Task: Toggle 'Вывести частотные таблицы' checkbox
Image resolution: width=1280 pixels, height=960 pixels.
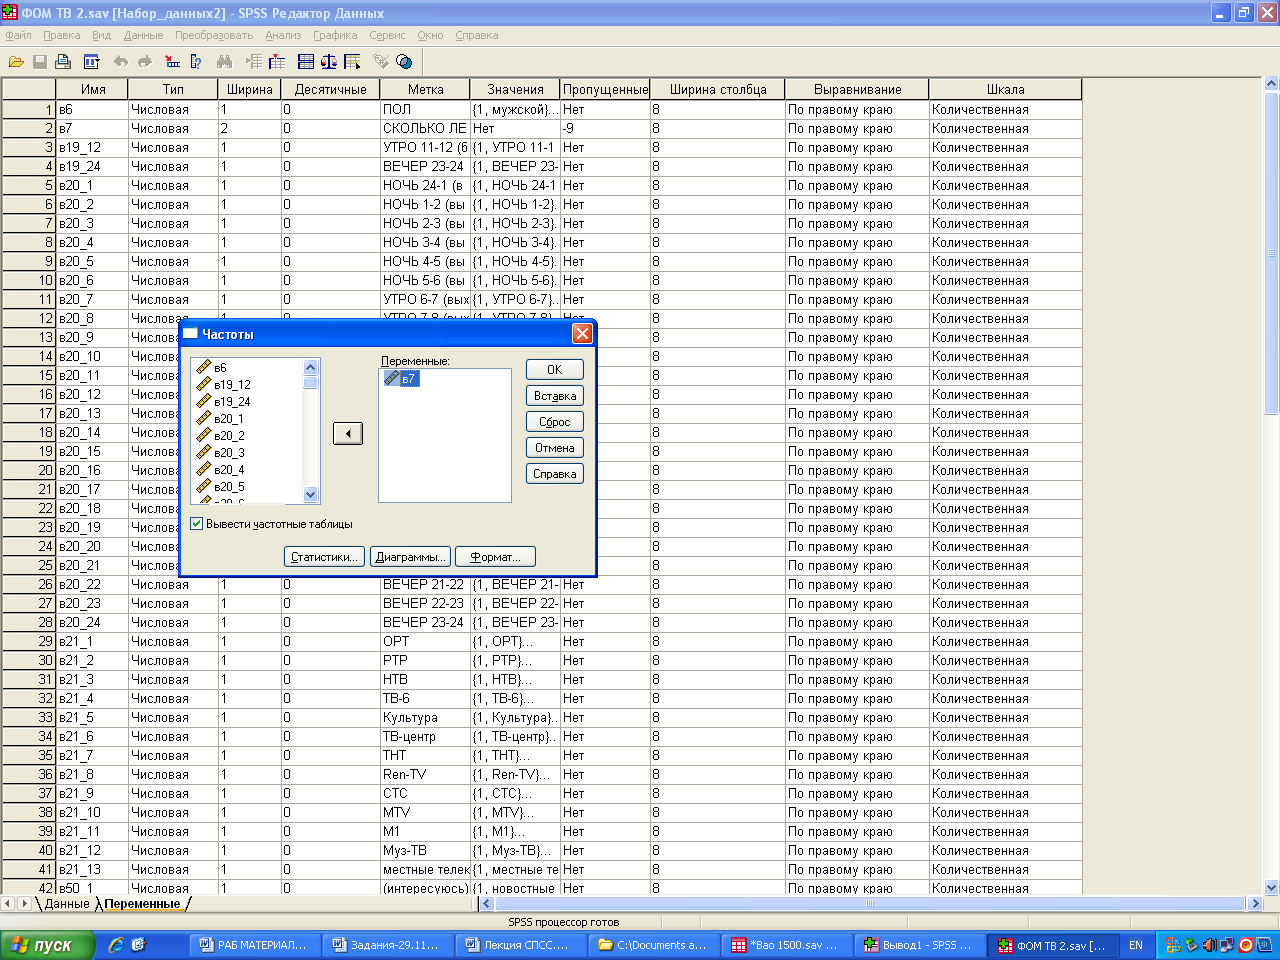Action: [x=197, y=524]
